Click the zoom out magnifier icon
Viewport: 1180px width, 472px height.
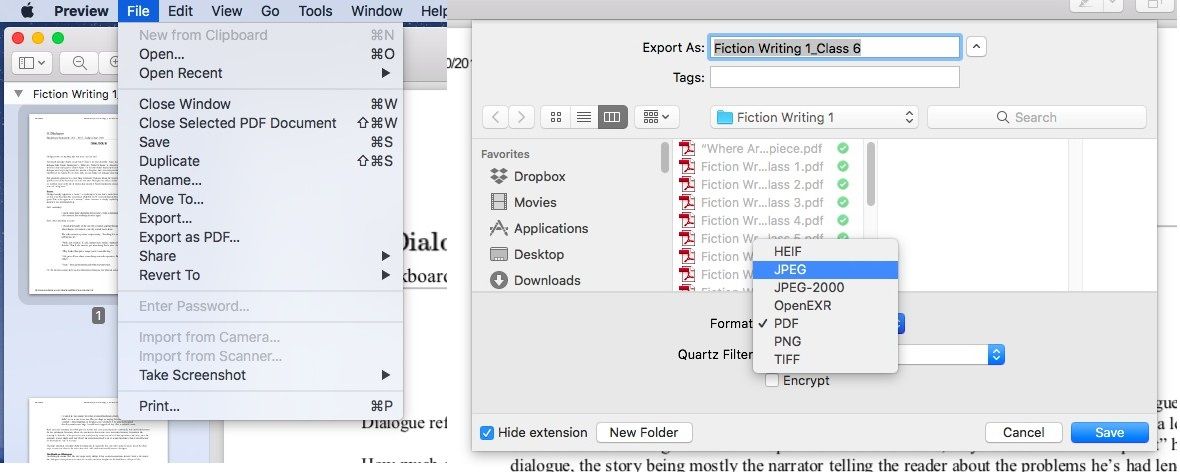tap(79, 63)
